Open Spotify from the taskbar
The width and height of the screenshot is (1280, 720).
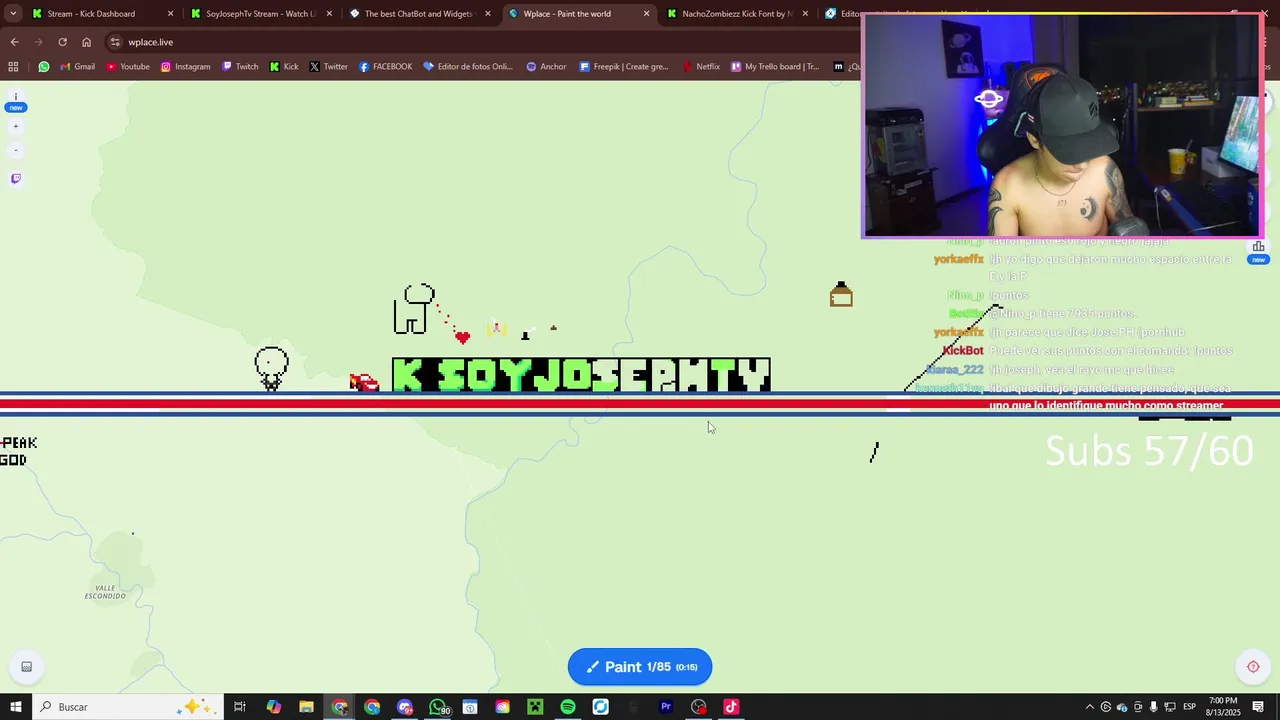coord(568,707)
